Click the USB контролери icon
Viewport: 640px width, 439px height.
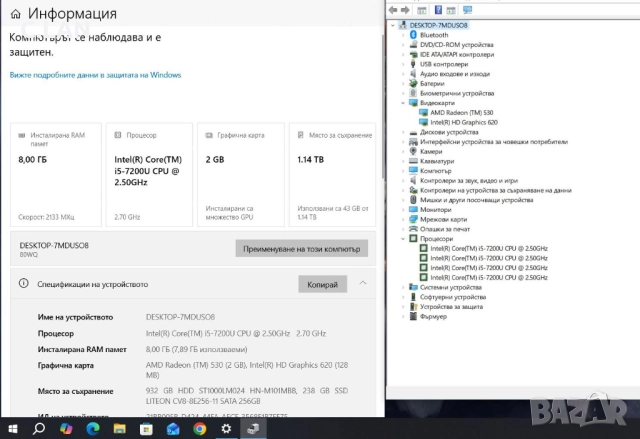pos(413,64)
